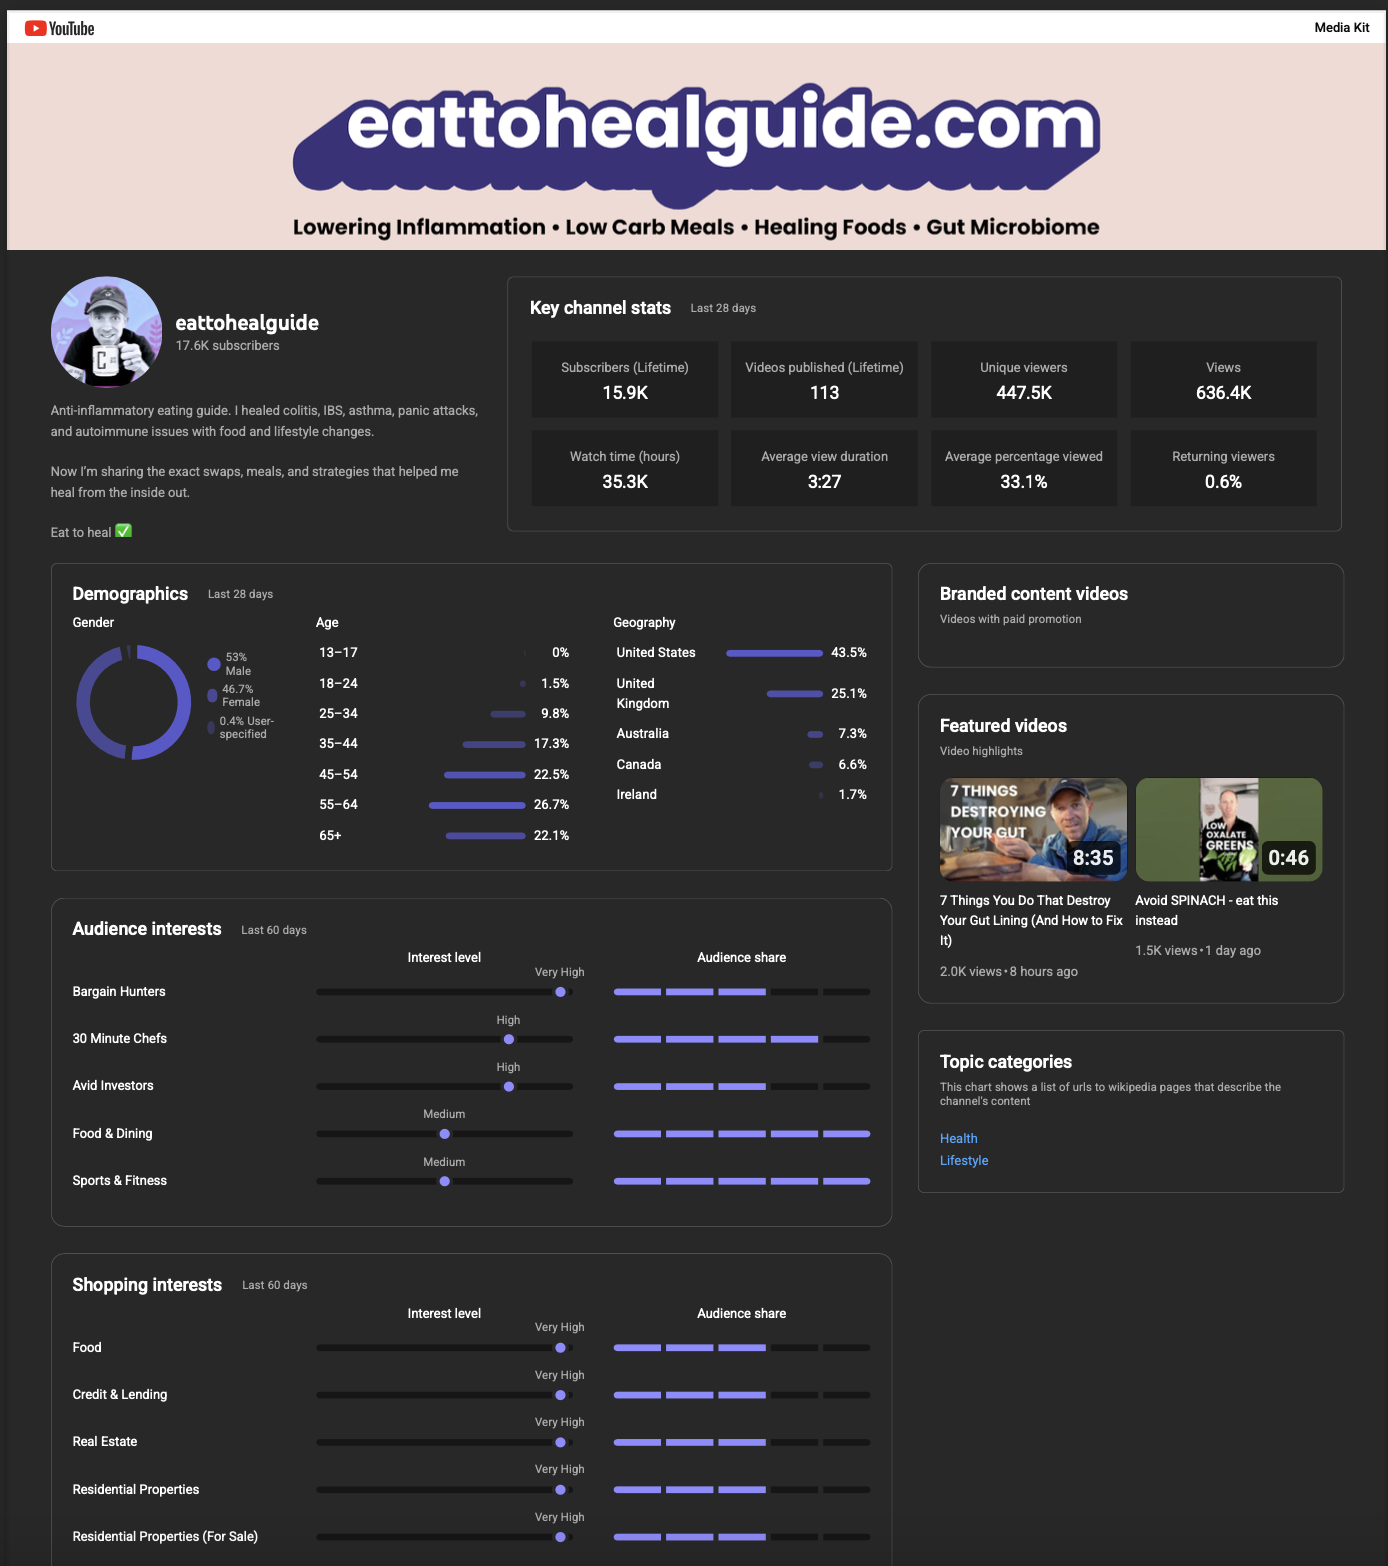Click the Real Estate interest level dot
Viewport: 1388px width, 1566px height.
click(560, 1442)
